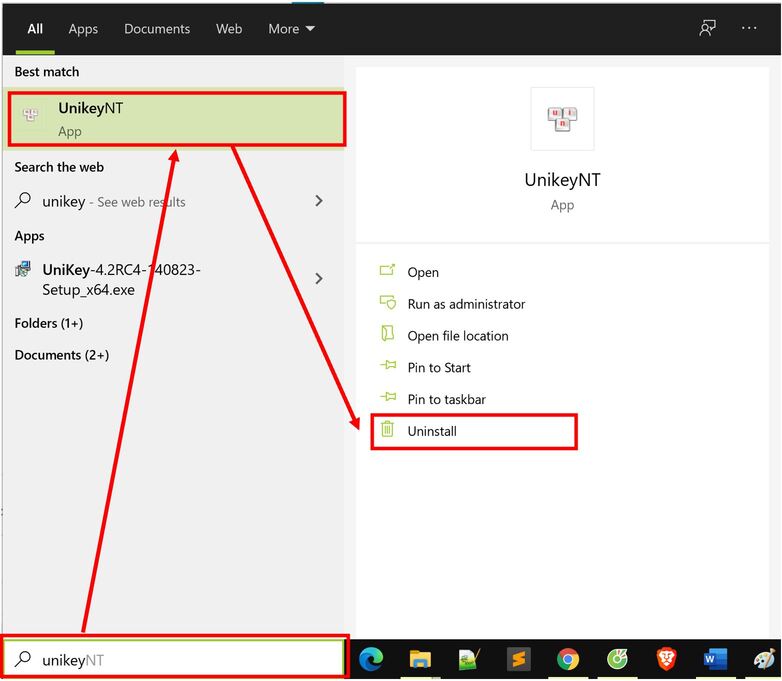Screen dimensions: 782x681
Task: Choose Run as administrator
Action: [466, 304]
